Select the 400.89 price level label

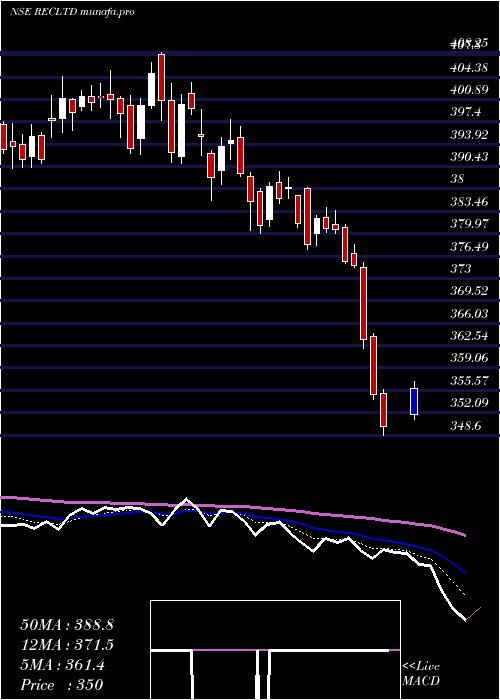(469, 90)
